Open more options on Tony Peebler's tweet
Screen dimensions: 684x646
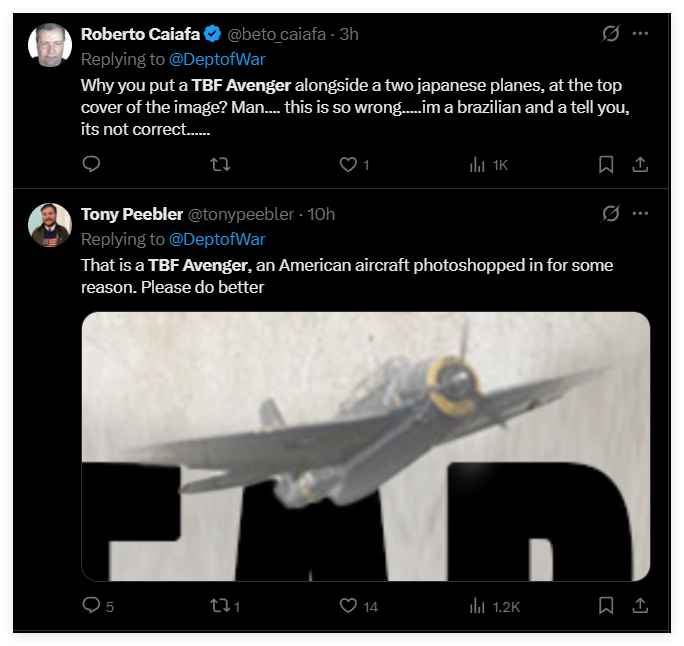(641, 214)
